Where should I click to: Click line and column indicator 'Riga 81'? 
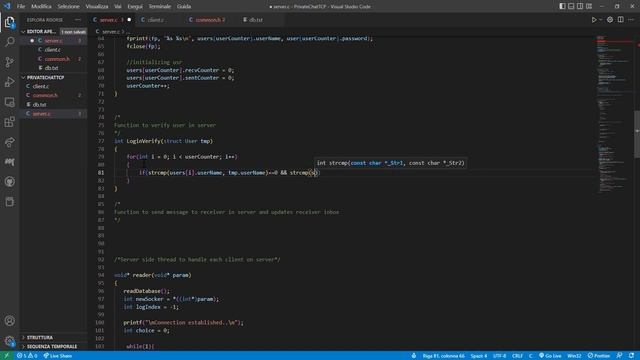tap(444, 356)
